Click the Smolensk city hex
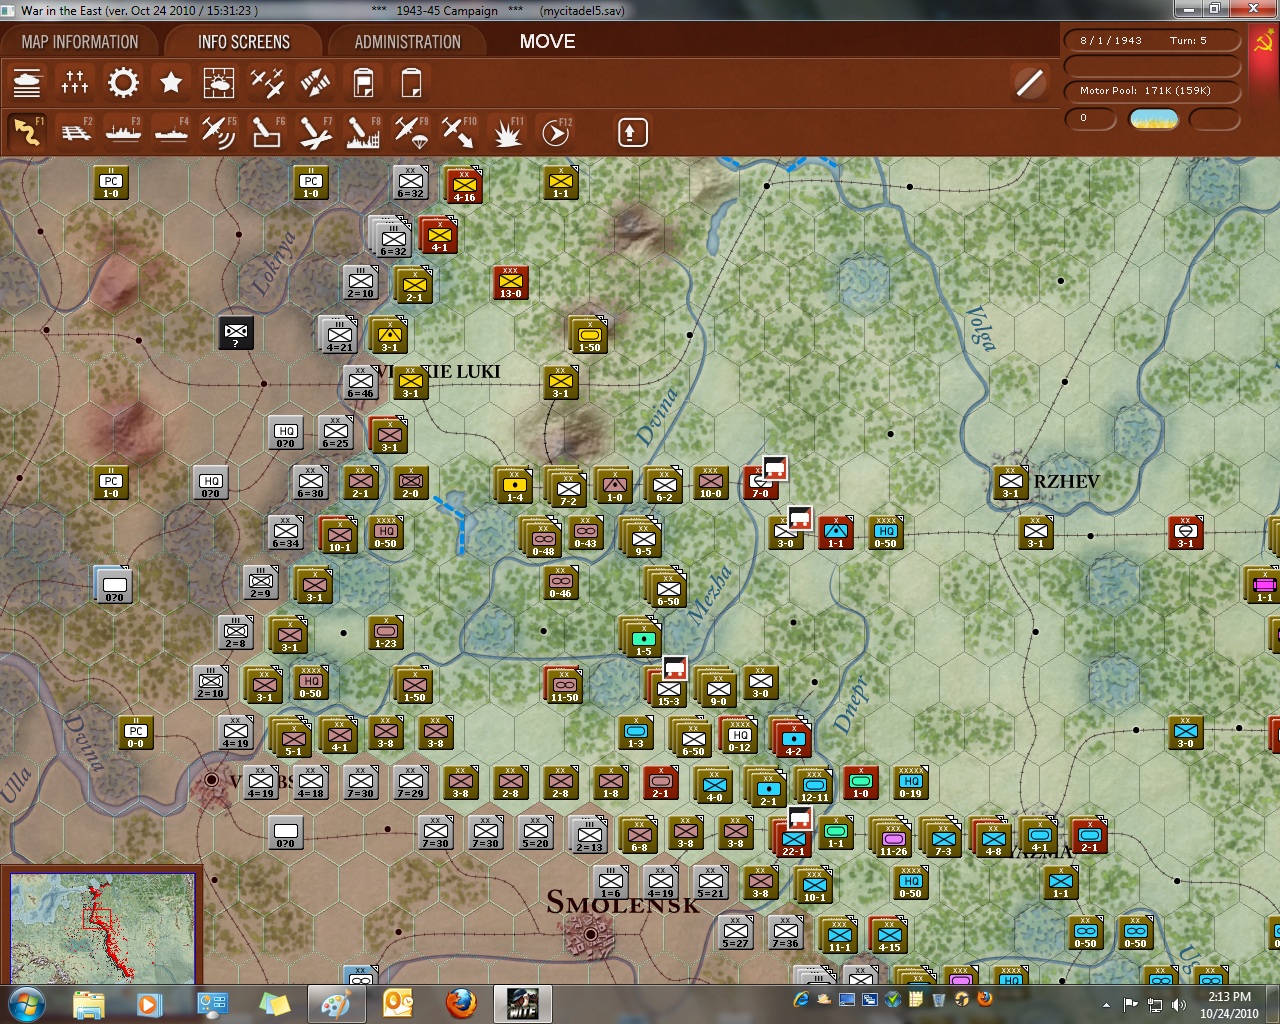1280x1024 pixels. click(591, 935)
